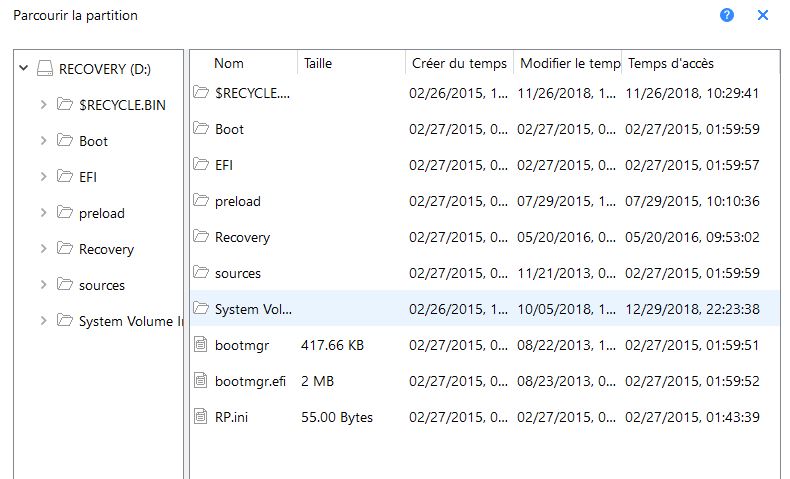Select Boot in the left tree
Image resolution: width=790 pixels, height=479 pixels.
[93, 141]
